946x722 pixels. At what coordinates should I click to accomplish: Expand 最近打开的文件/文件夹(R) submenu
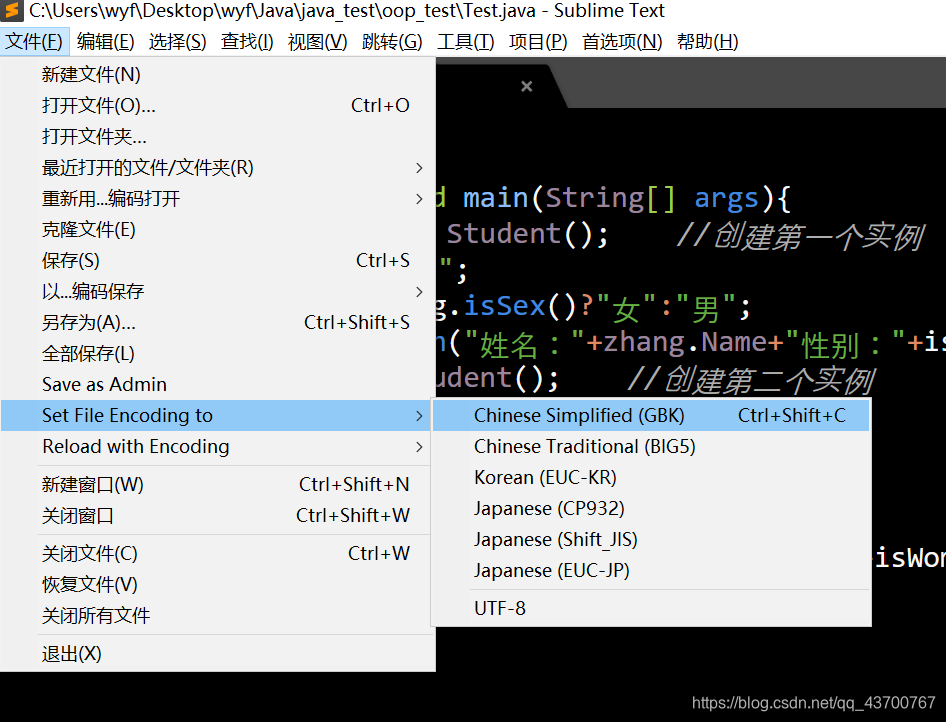point(217,168)
